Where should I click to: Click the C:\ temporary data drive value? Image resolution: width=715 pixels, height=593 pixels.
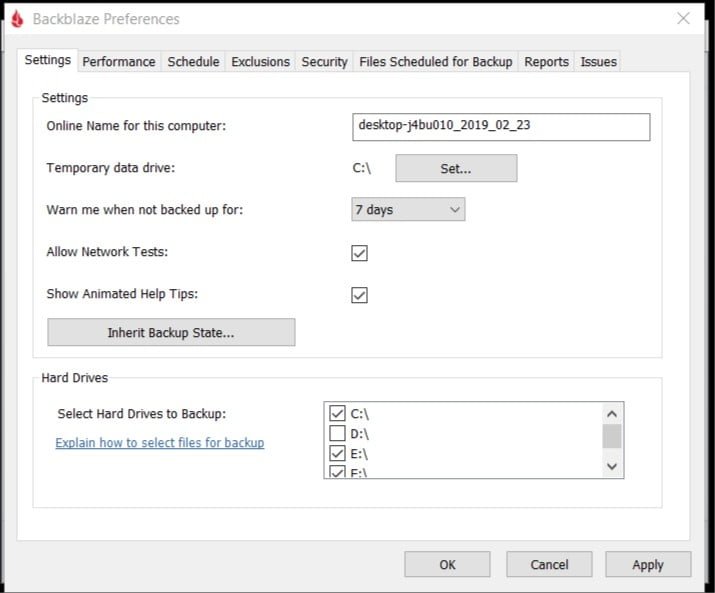click(362, 168)
